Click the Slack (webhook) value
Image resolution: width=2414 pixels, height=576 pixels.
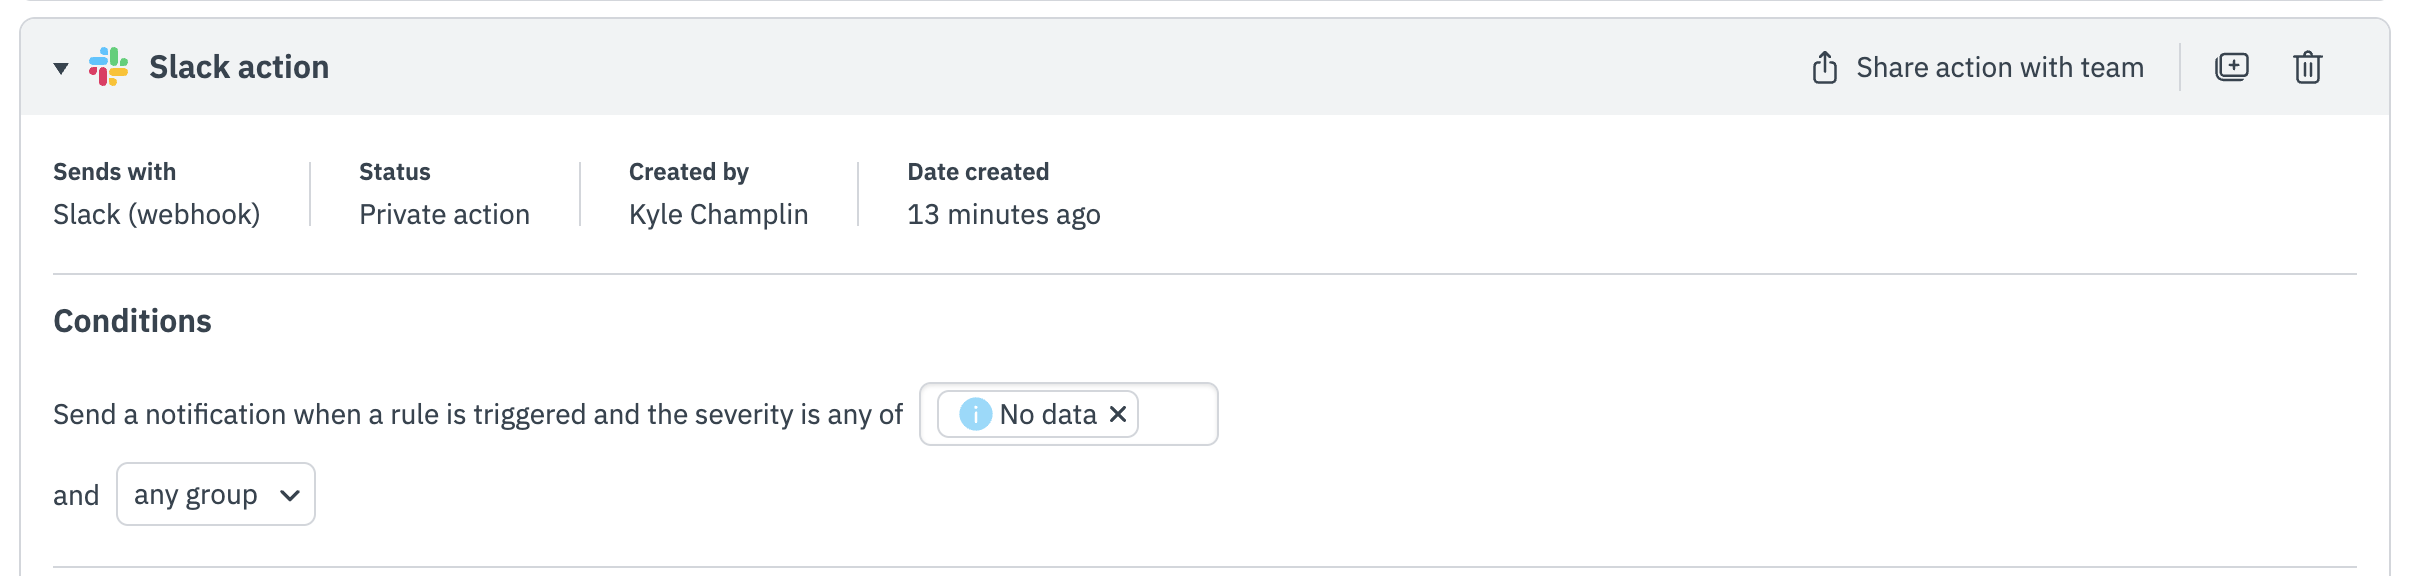156,214
